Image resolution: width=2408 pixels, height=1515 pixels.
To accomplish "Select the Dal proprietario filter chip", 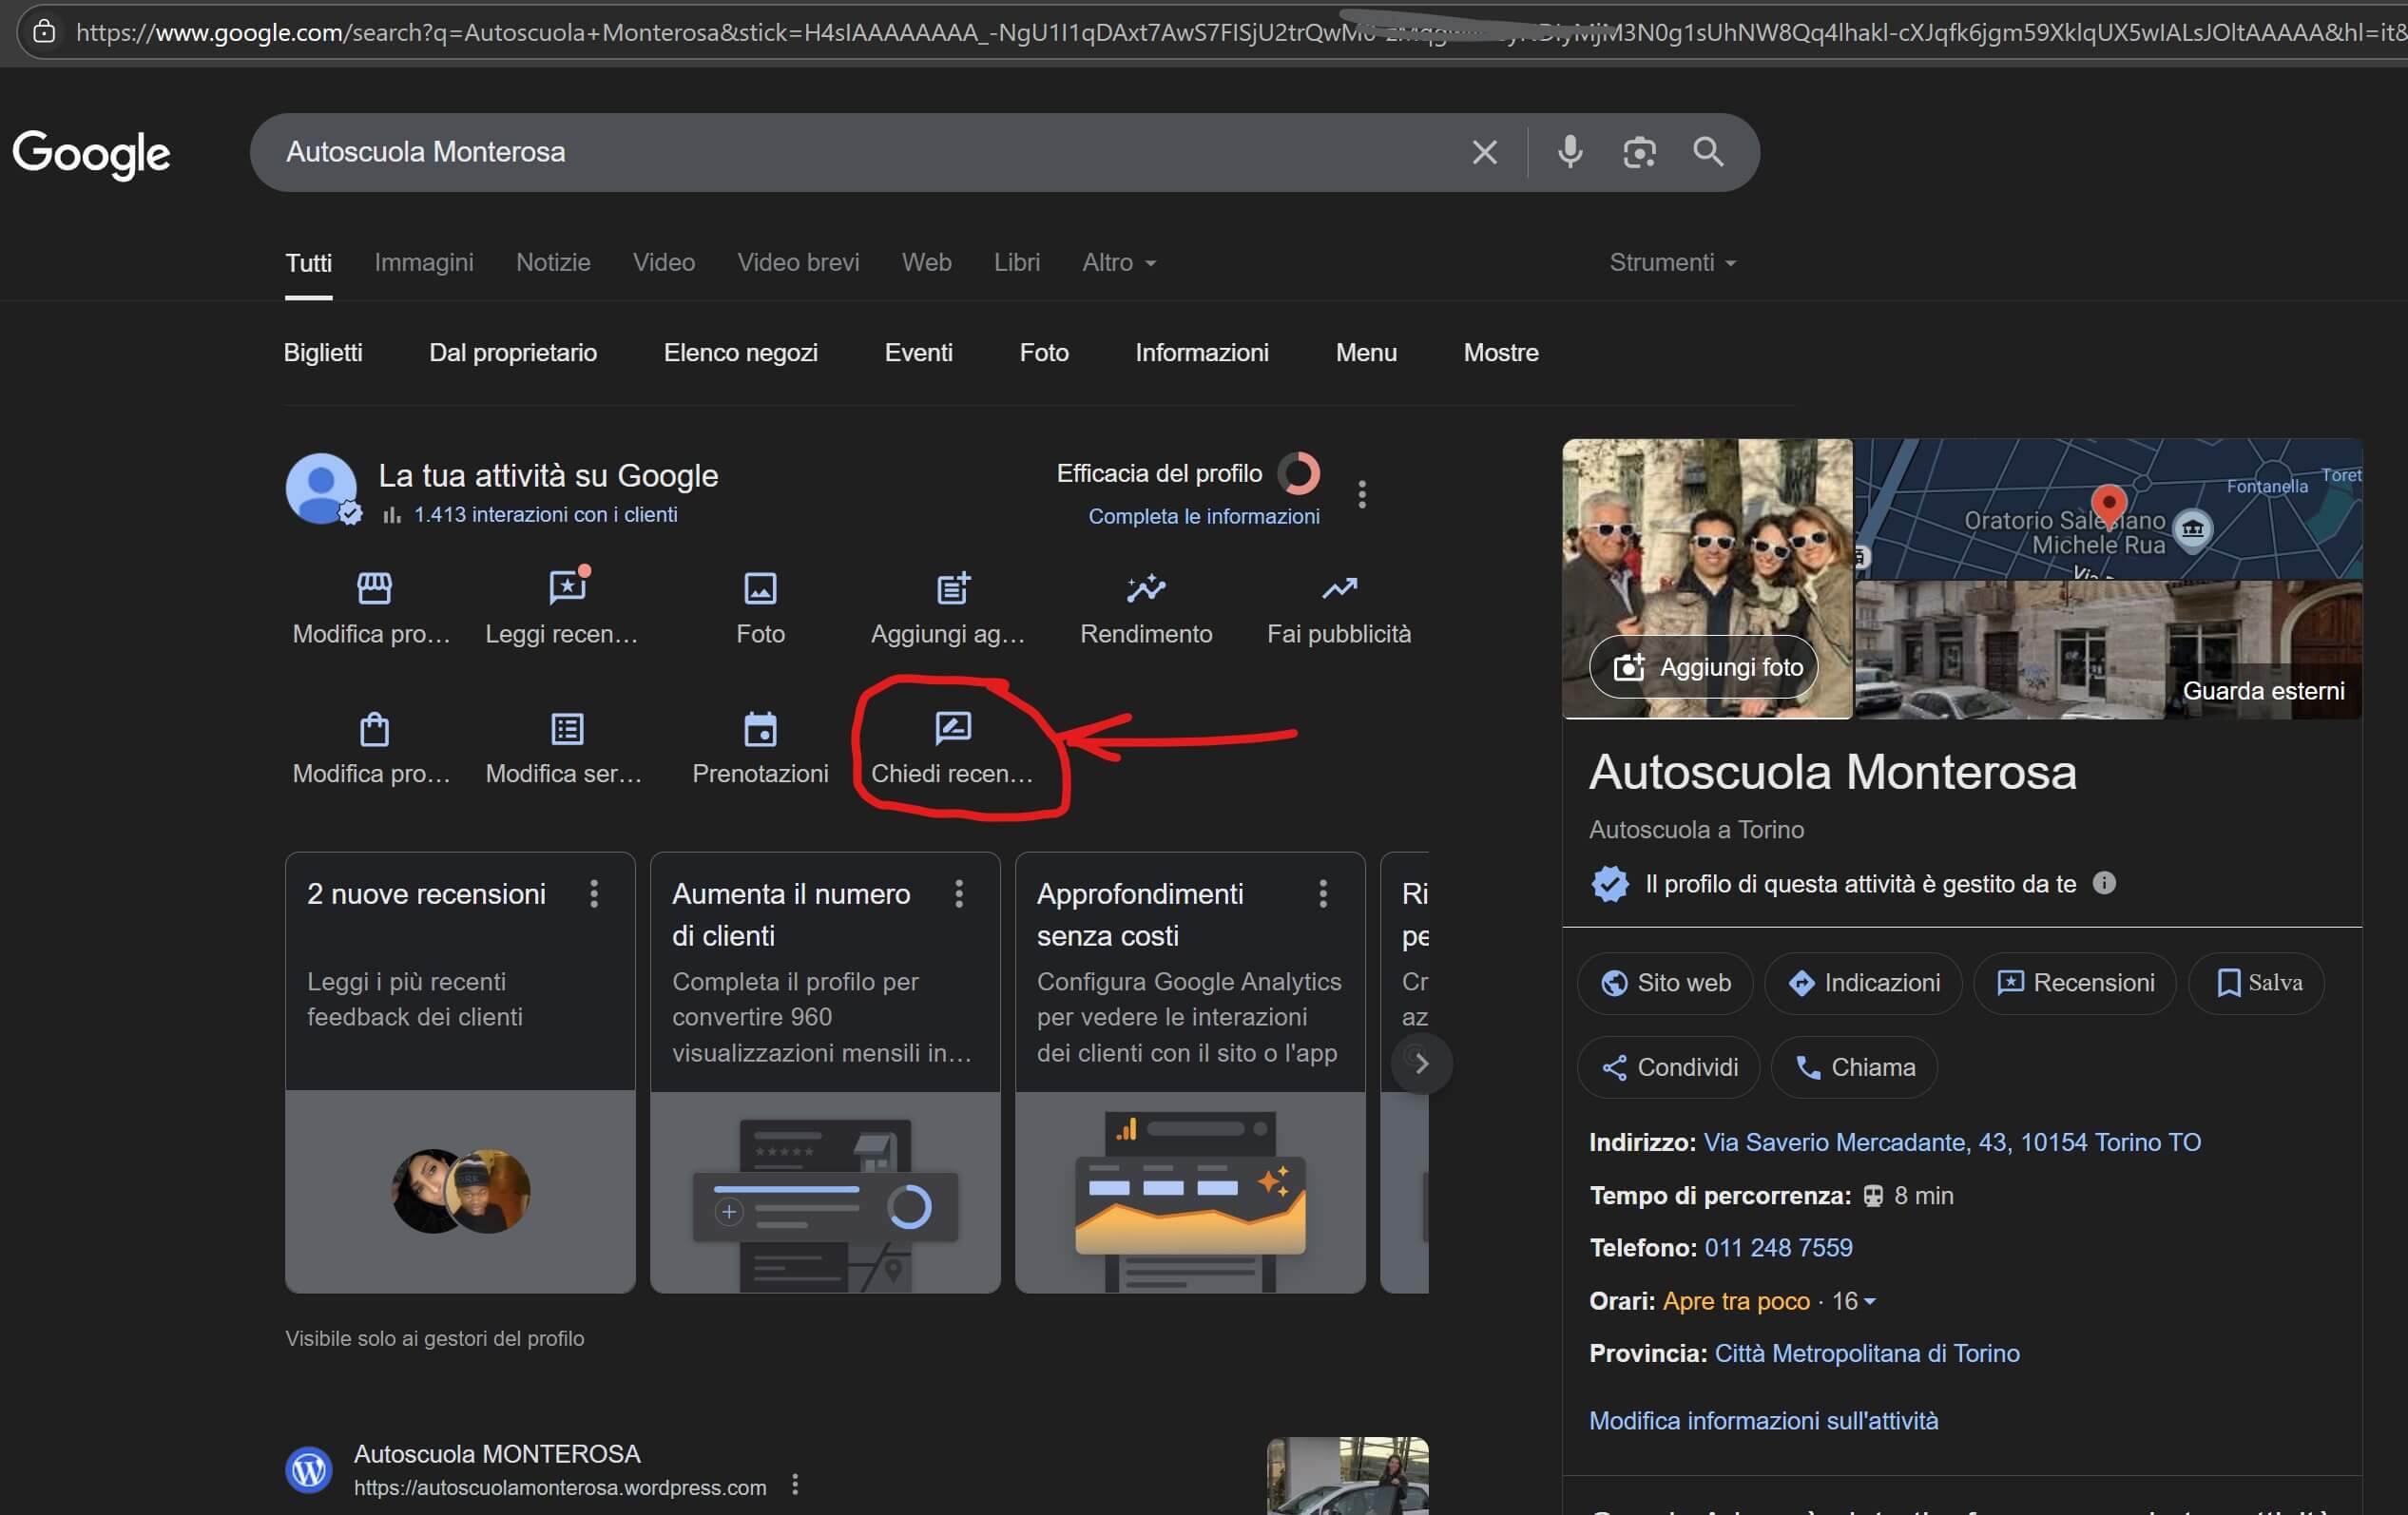I will (512, 353).
